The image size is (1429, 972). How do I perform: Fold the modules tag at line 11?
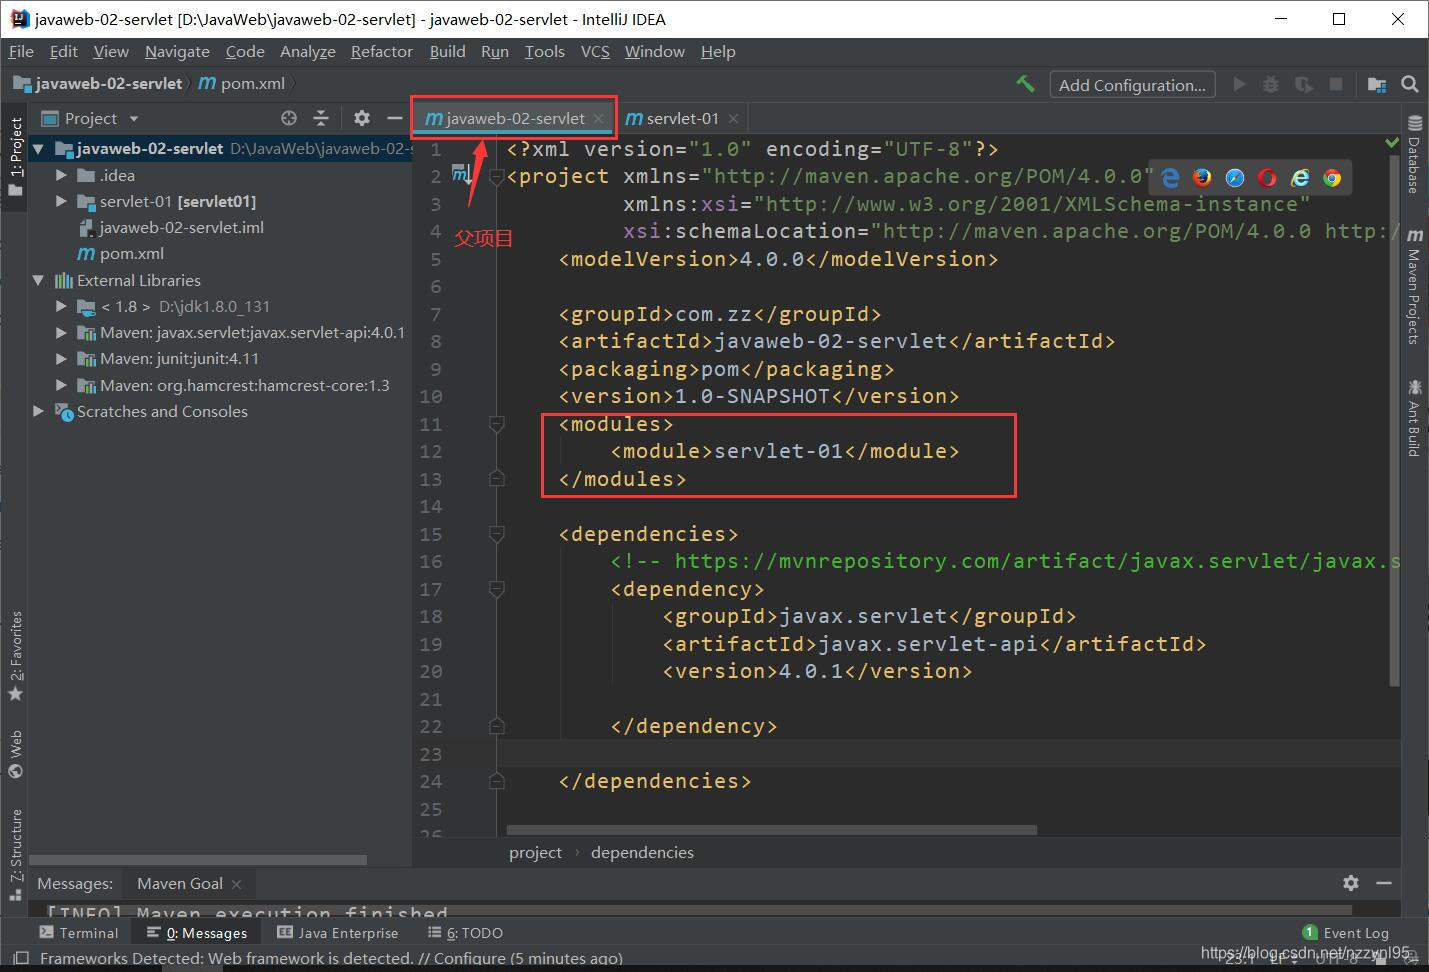[496, 424]
